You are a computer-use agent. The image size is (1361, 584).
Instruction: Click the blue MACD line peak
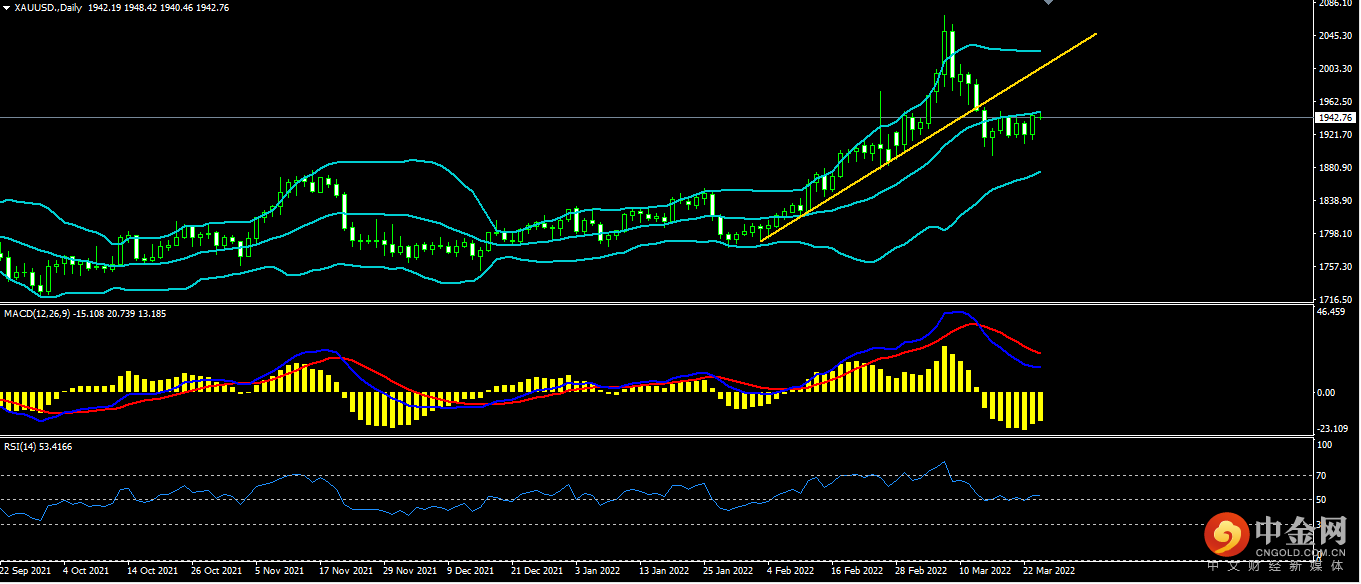click(954, 313)
